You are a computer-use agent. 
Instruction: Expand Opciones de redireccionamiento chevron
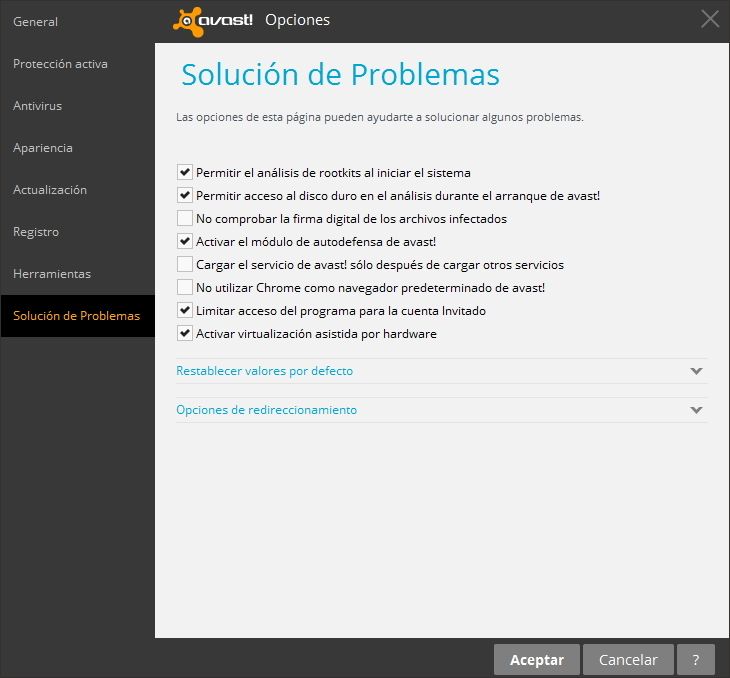(696, 410)
